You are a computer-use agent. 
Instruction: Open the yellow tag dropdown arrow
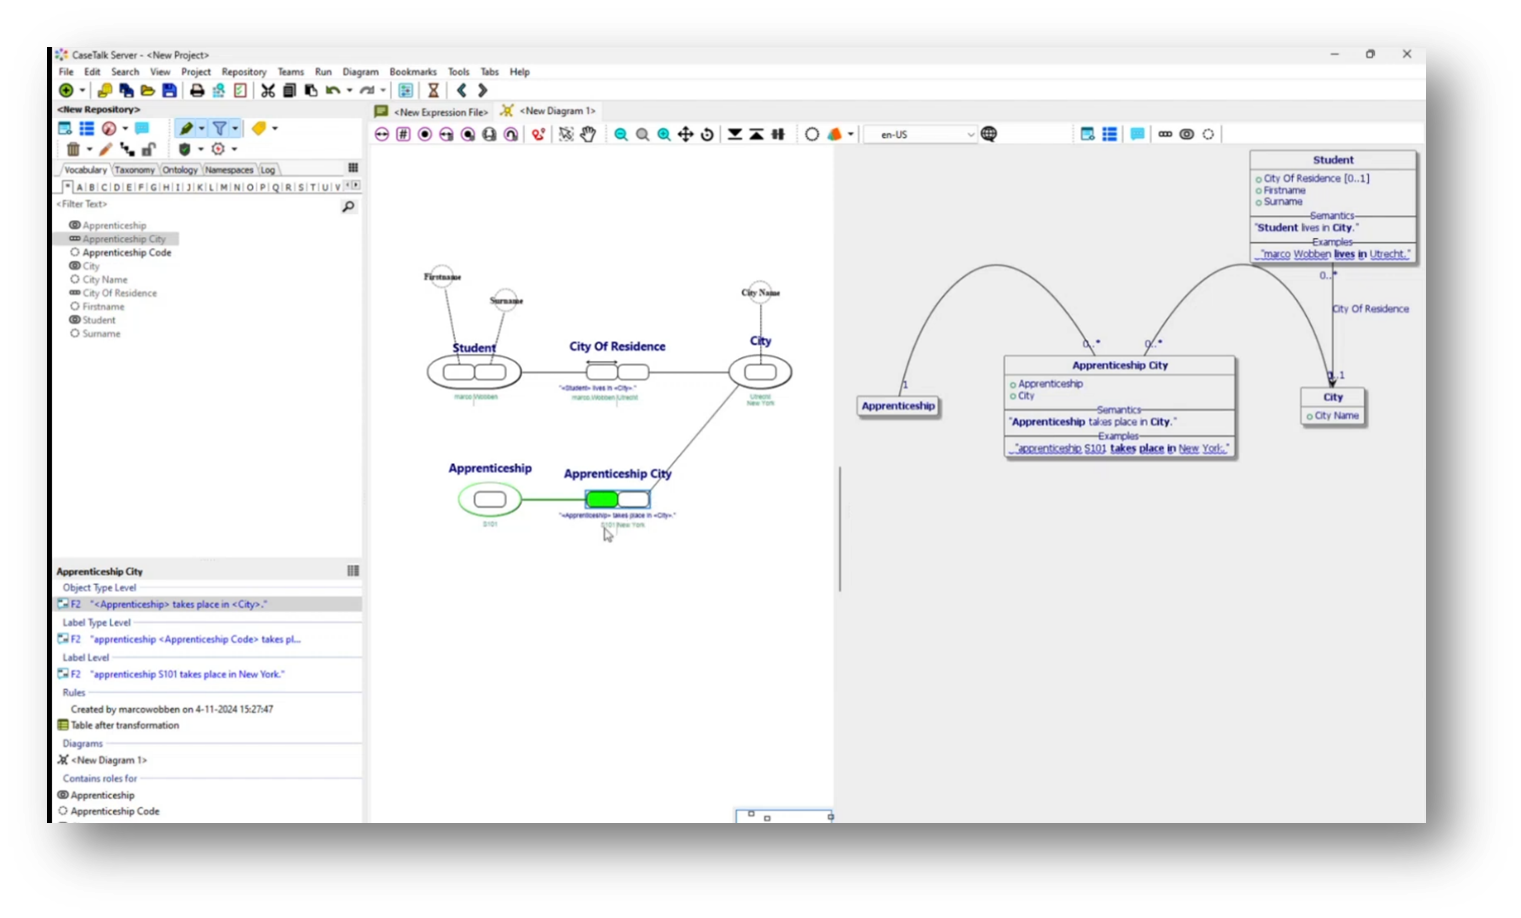coord(275,128)
